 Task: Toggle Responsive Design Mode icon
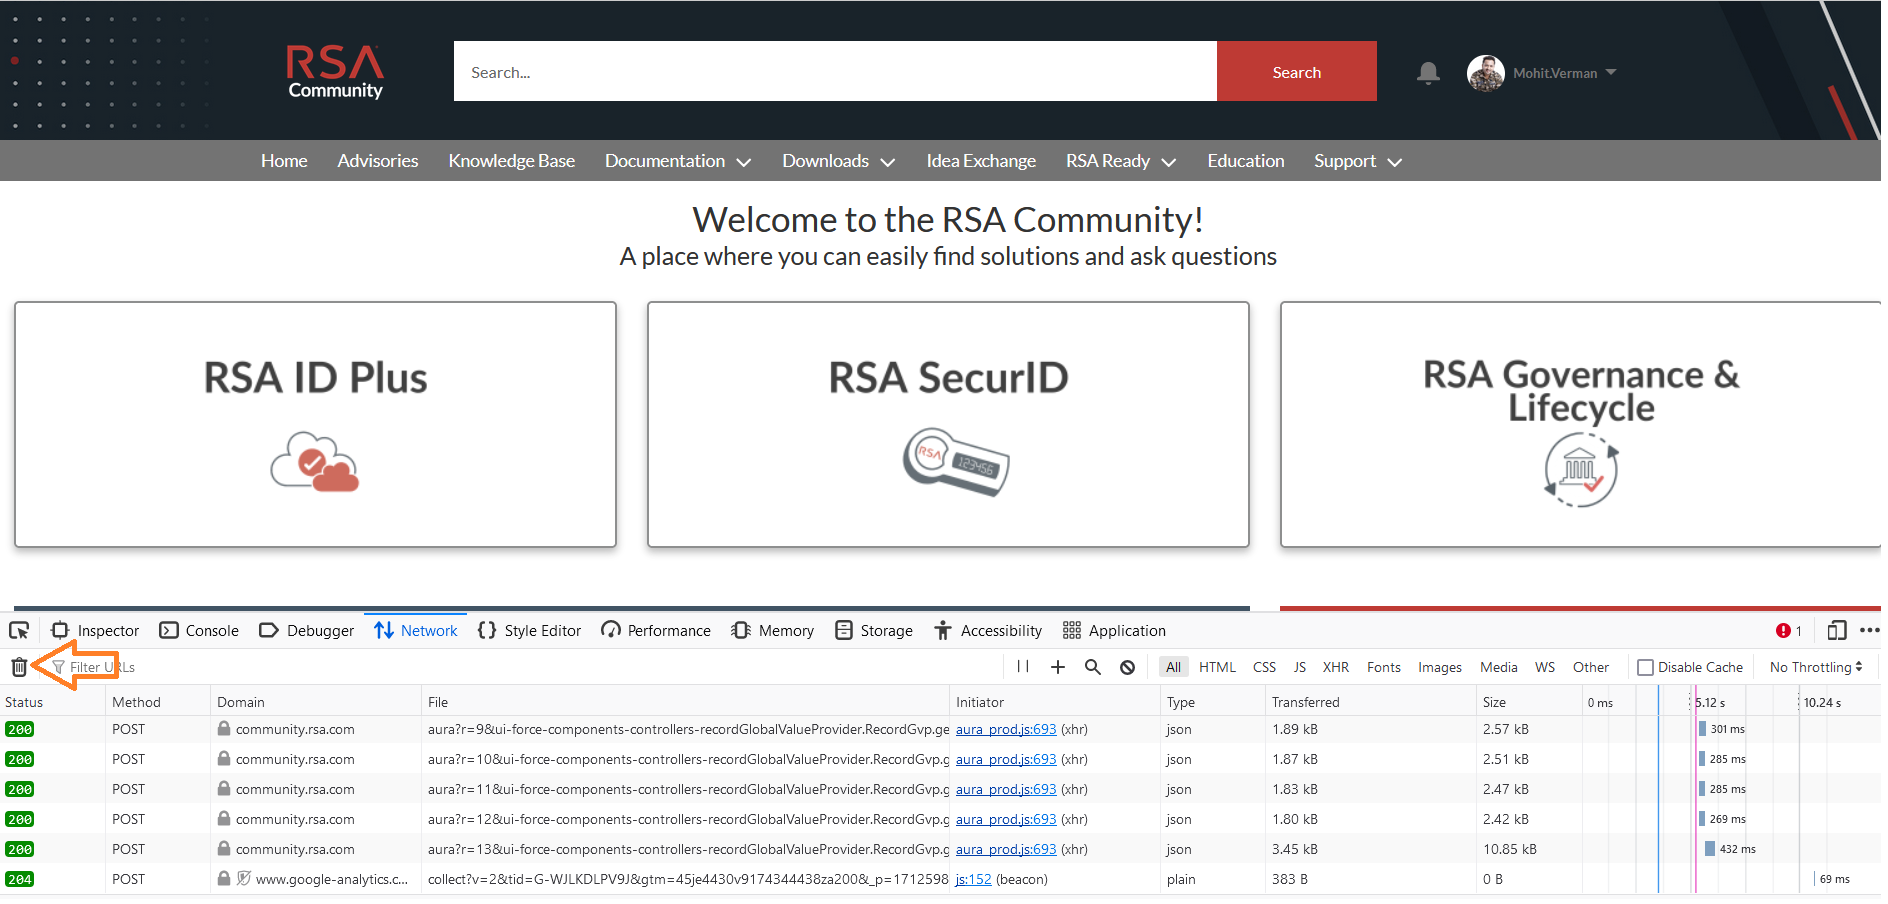(x=1836, y=630)
